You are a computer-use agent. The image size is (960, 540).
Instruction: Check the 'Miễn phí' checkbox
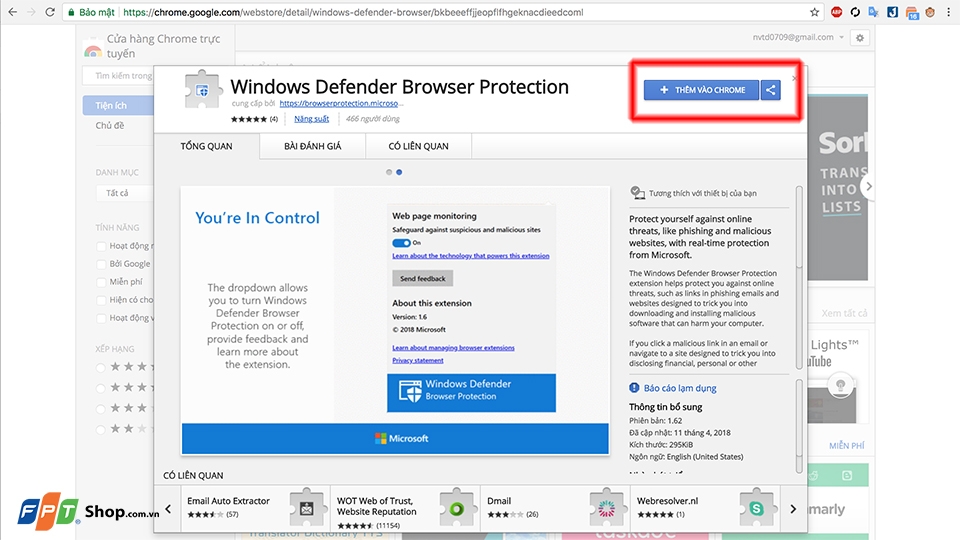[101, 282]
